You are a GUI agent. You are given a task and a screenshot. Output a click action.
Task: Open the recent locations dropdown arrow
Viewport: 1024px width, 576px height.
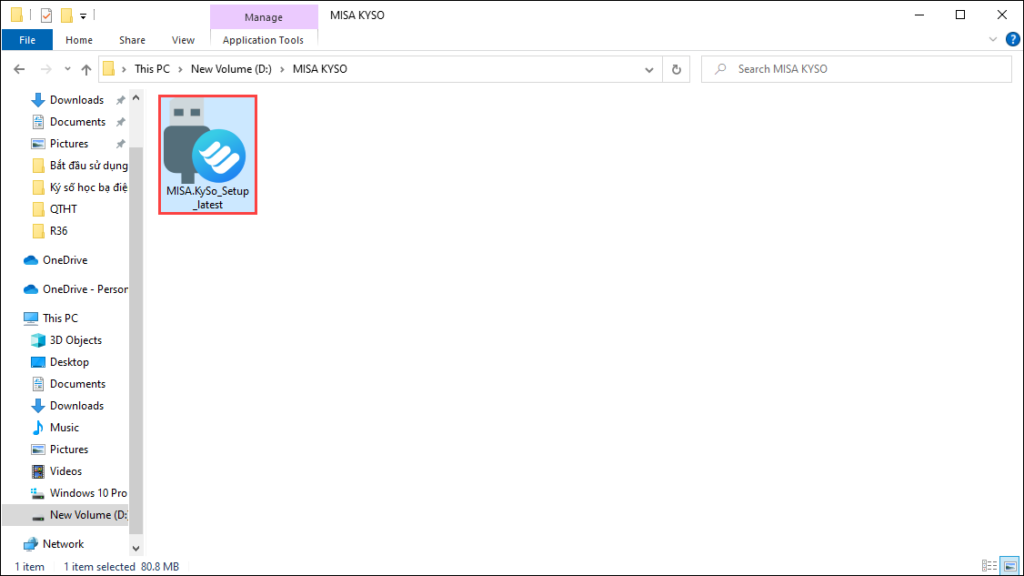point(67,69)
